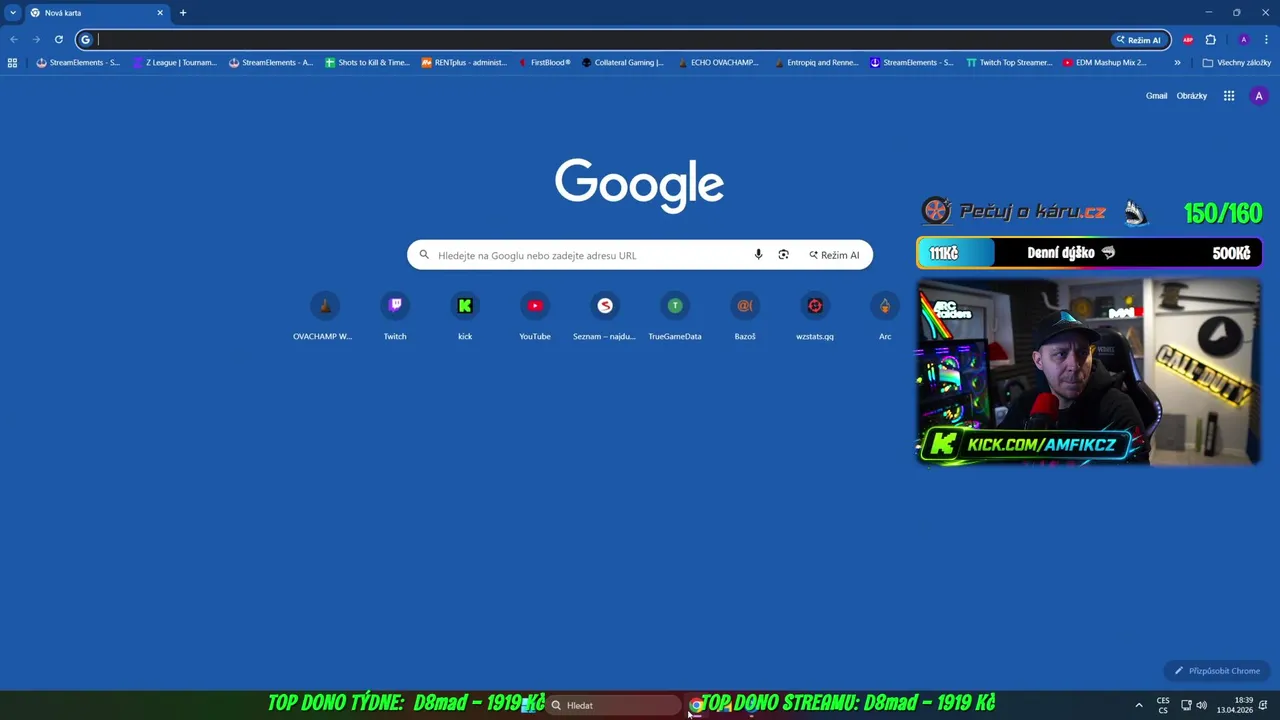Open the Obrázky images link
The image size is (1280, 720).
click(1192, 96)
